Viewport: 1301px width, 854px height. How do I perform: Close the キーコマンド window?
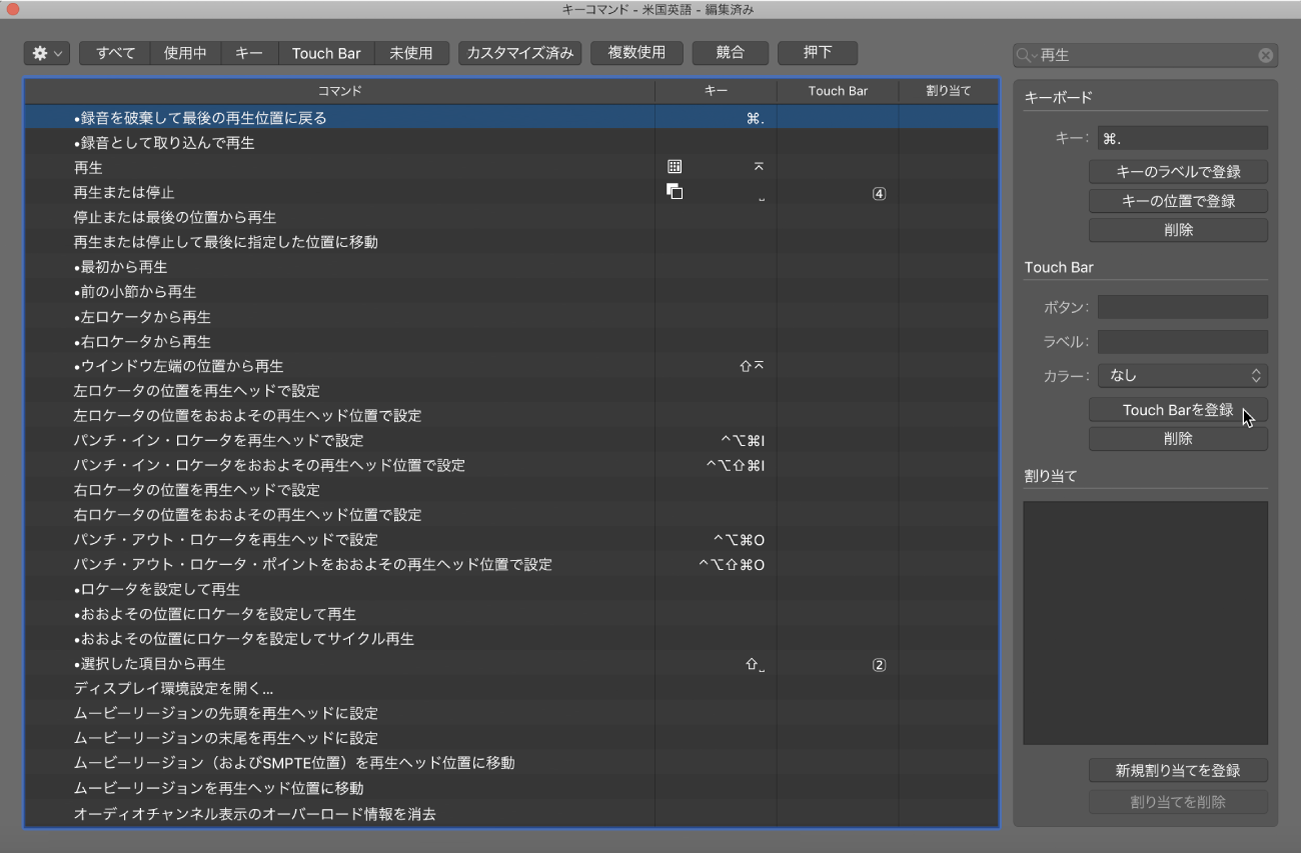(x=13, y=9)
